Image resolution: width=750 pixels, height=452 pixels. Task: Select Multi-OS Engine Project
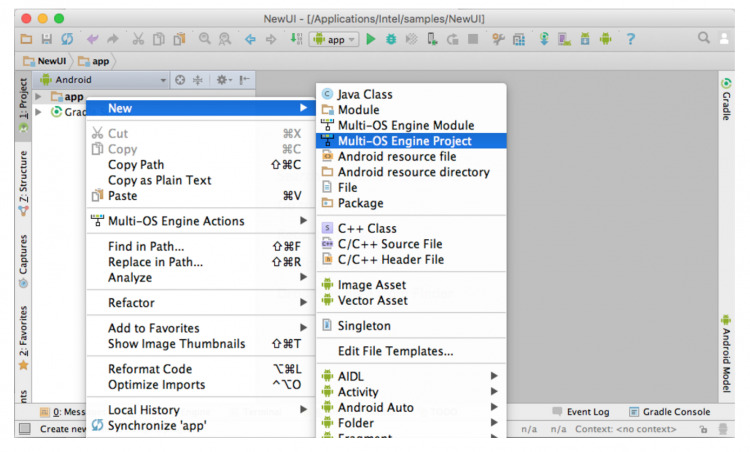411,141
